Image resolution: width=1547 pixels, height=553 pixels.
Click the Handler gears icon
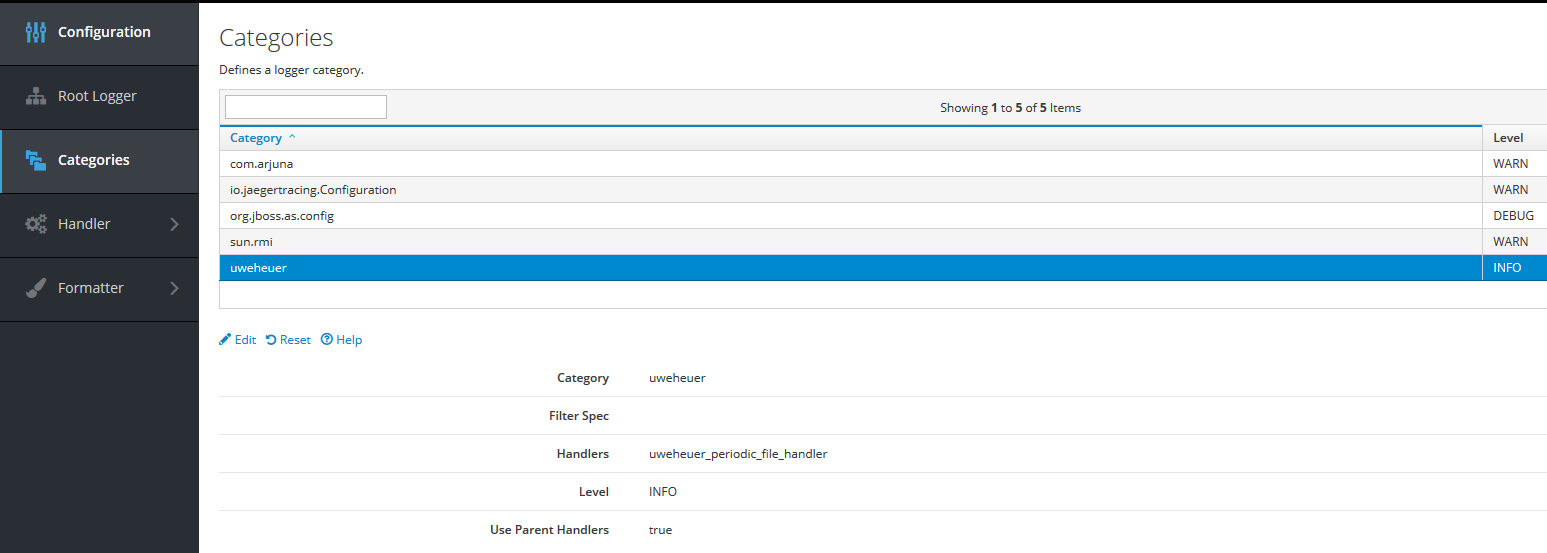(36, 224)
